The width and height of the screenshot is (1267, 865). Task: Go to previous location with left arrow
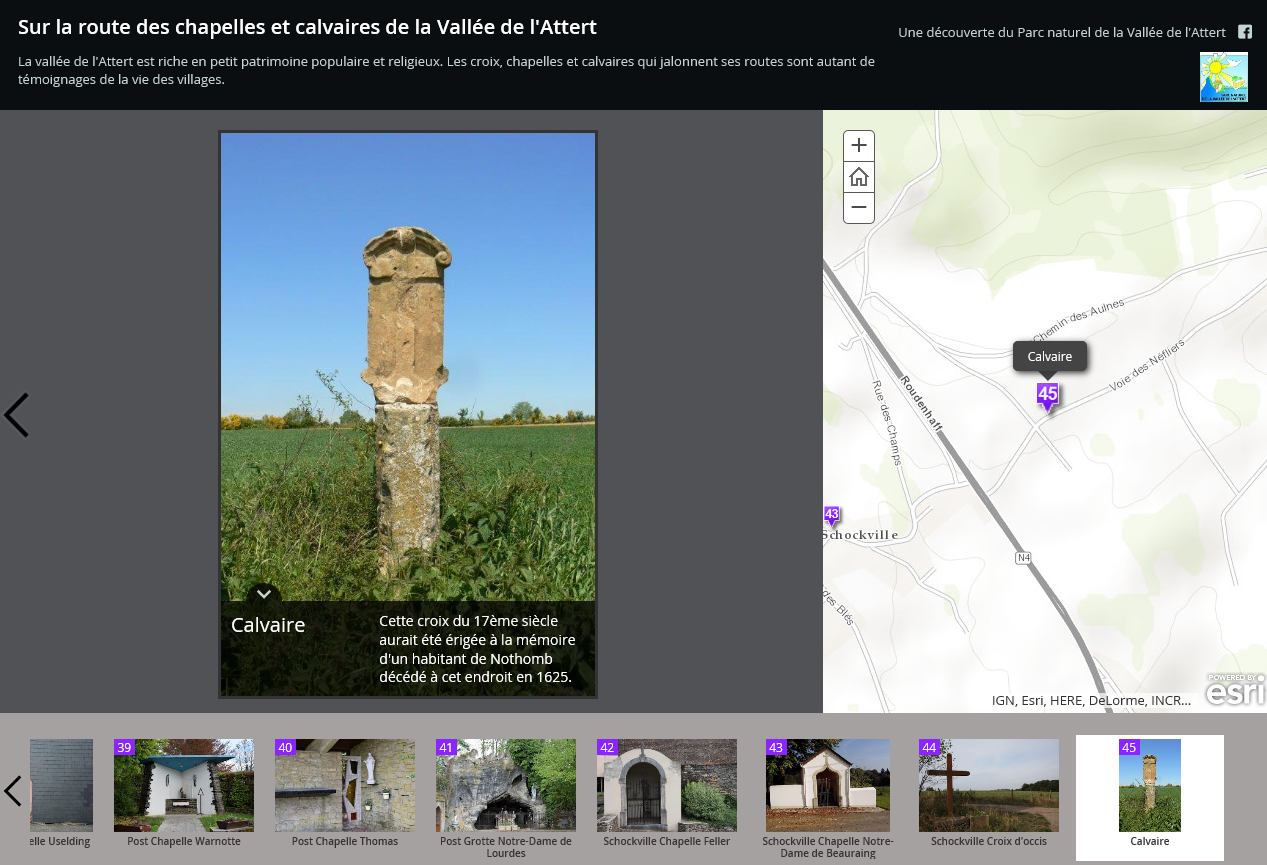click(x=17, y=415)
